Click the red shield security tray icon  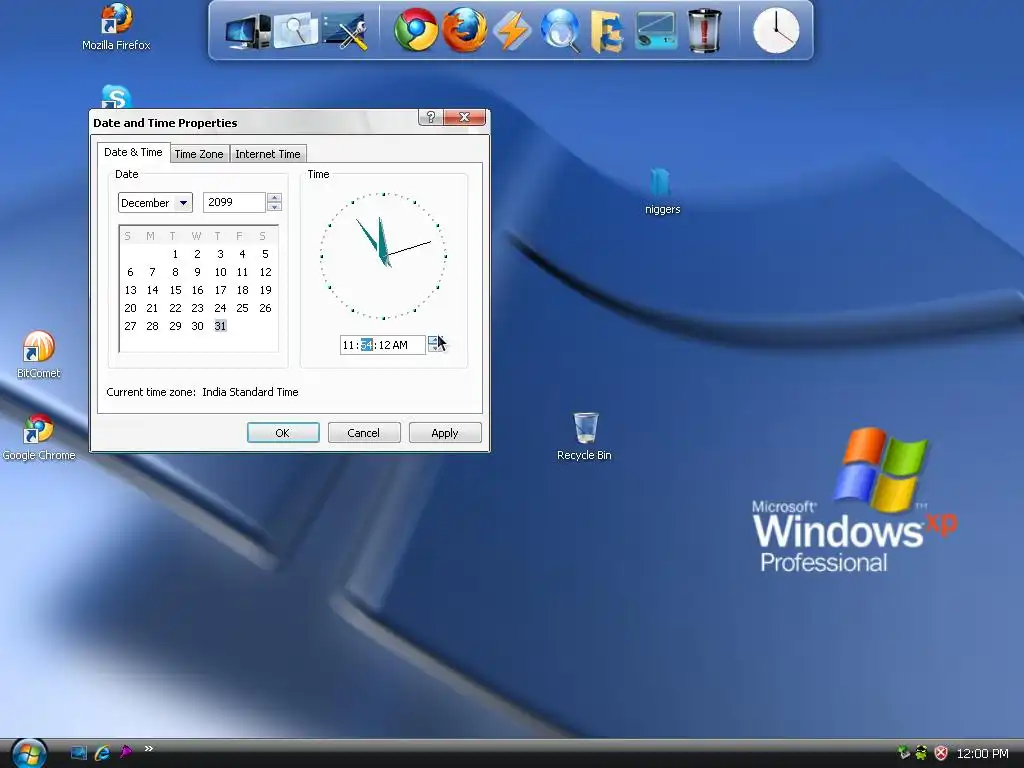941,753
